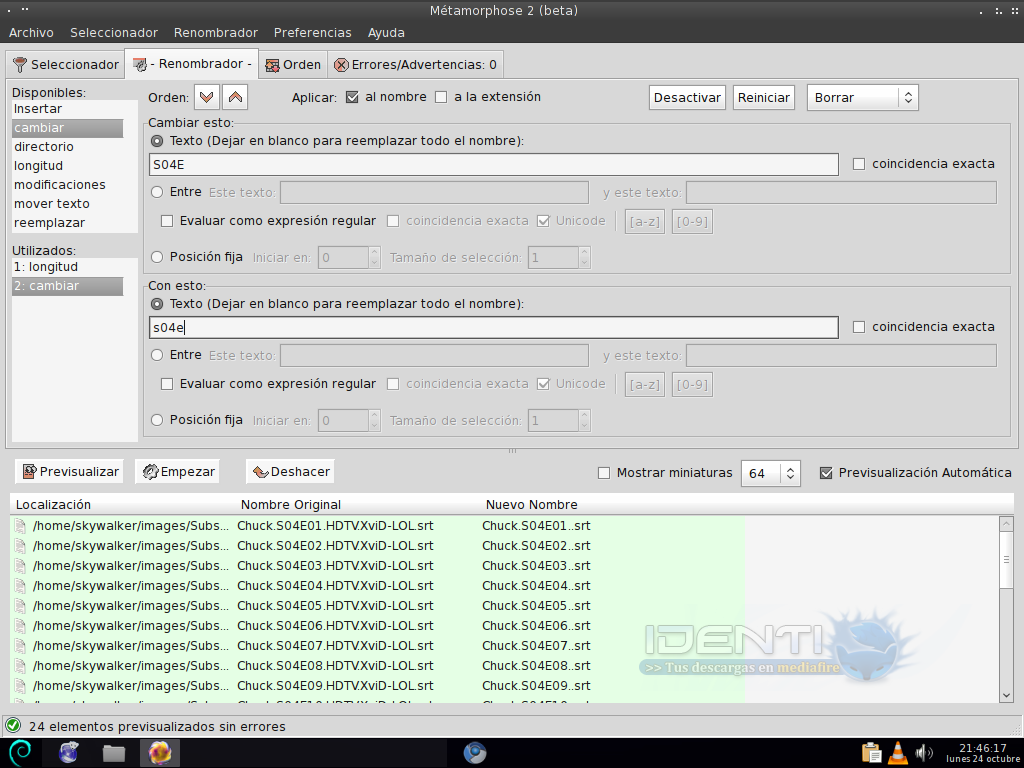The width and height of the screenshot is (1024, 768).
Task: Click the Debian menu swirl icon in taskbar
Action: (x=19, y=753)
